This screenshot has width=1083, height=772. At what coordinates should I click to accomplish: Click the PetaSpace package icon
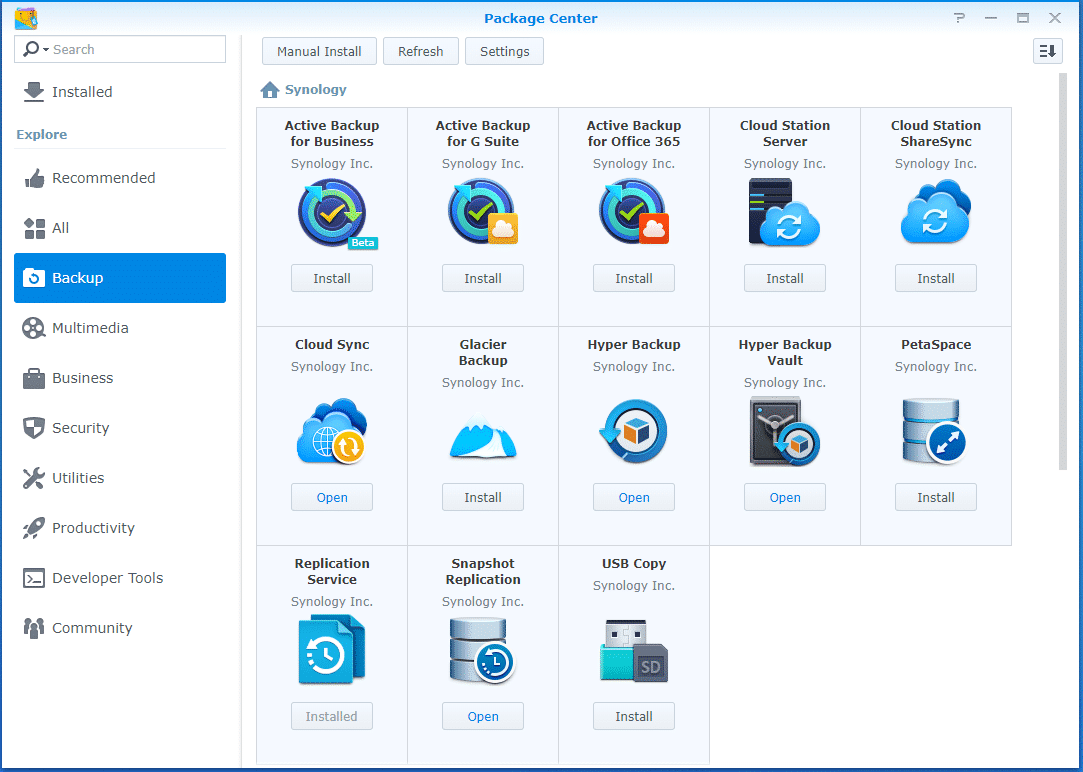935,432
